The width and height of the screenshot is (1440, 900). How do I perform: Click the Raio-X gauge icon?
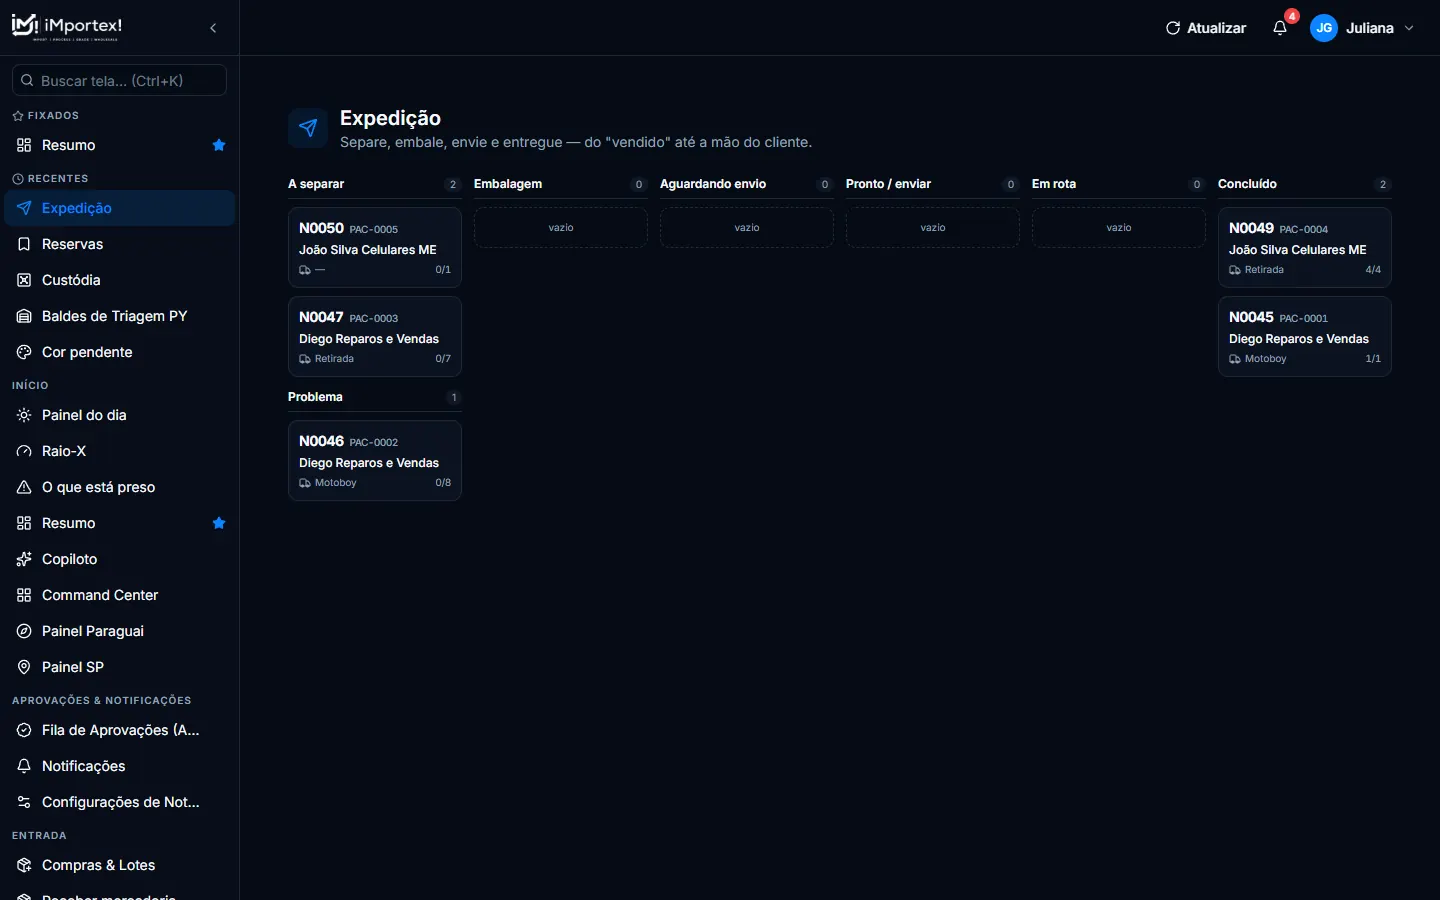24,451
